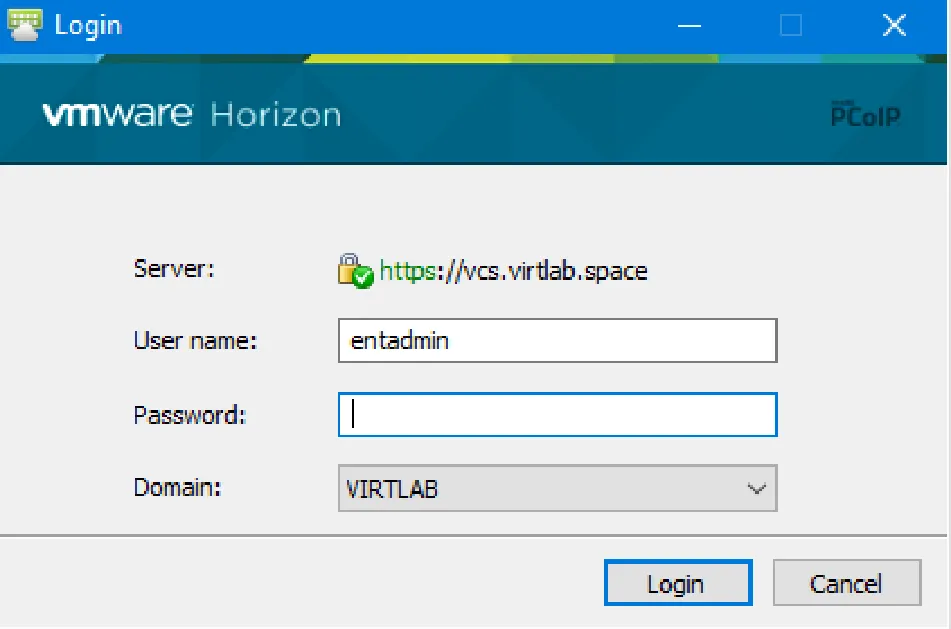Click the Login window app icon

coord(24,25)
